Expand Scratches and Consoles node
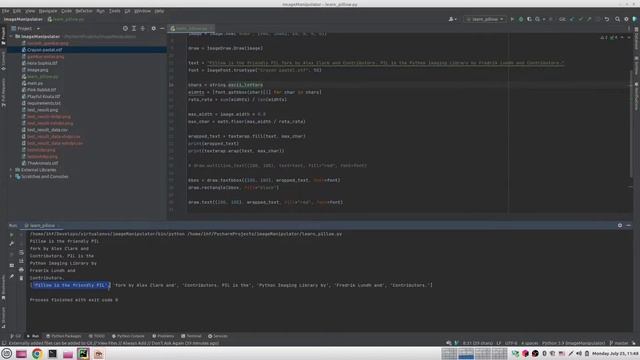640x360 pixels. [x=11, y=177]
